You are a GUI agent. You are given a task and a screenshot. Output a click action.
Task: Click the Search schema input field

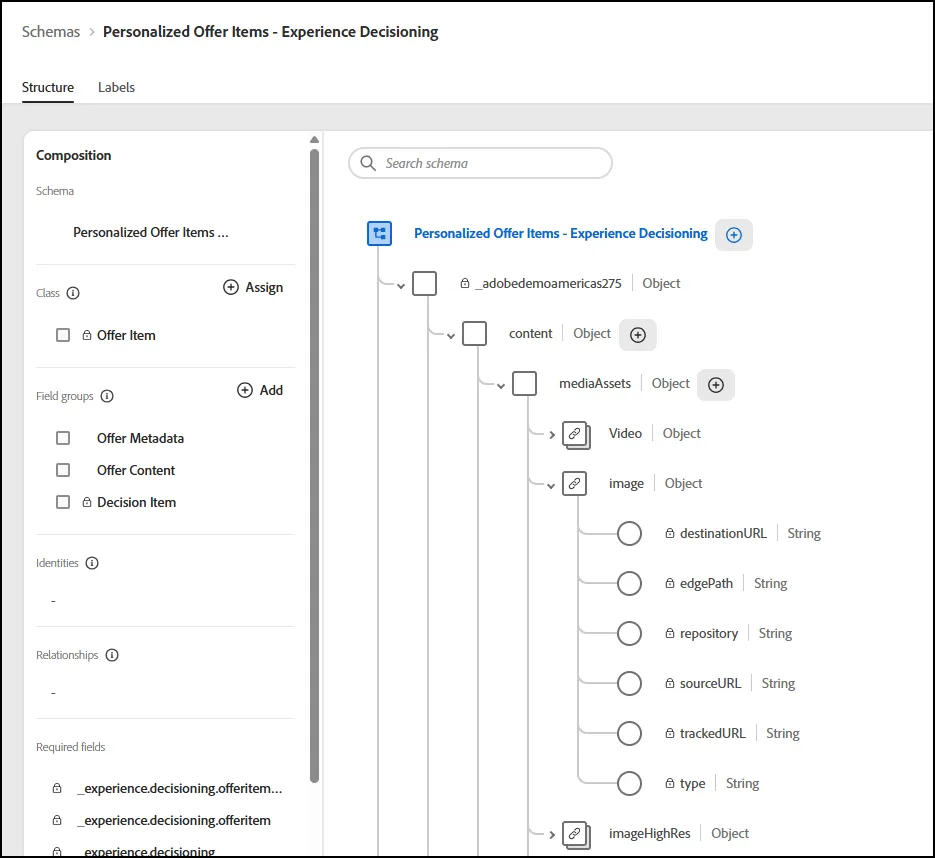pyautogui.click(x=480, y=163)
